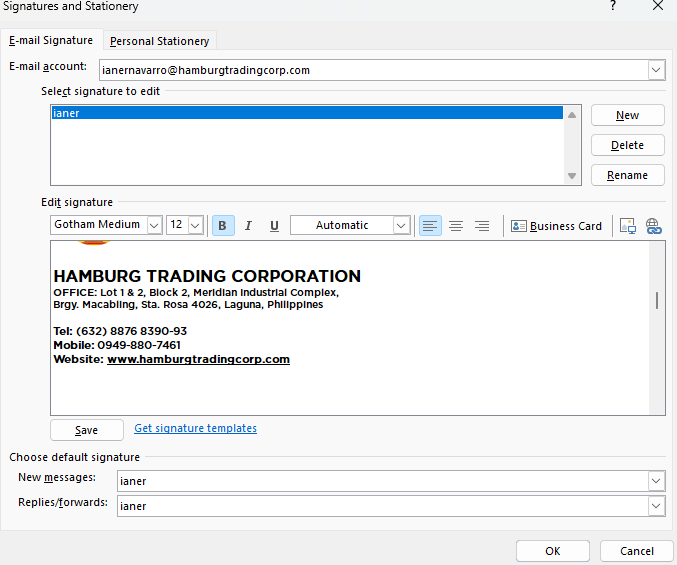Switch to Personal Stationery tab
This screenshot has width=677, height=565.
(x=159, y=41)
